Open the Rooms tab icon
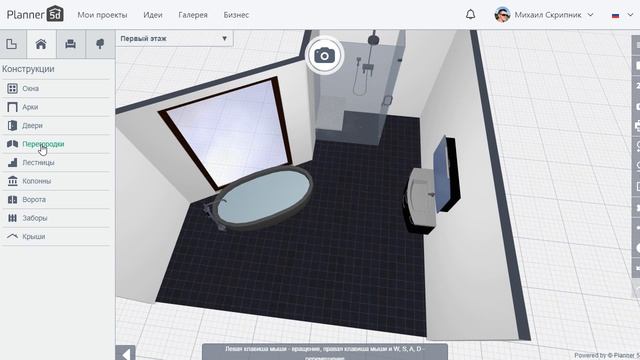The image size is (640, 360). click(12, 44)
